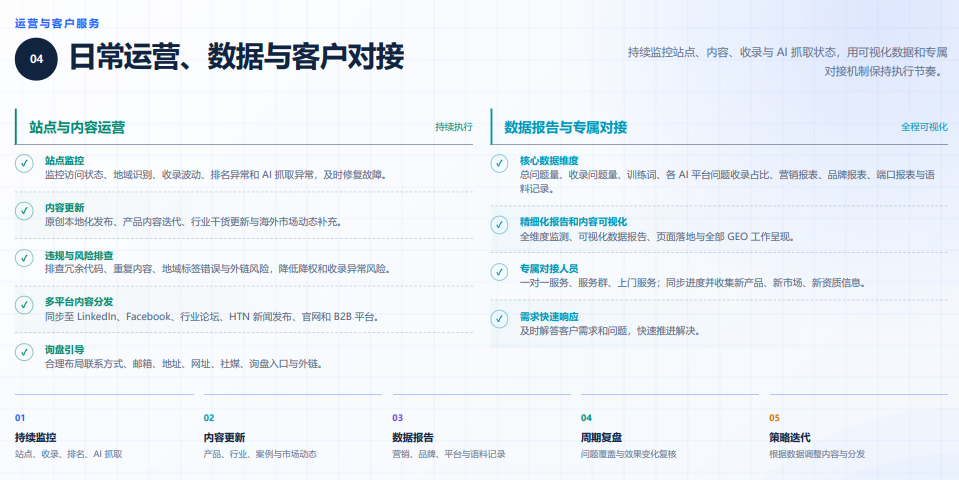Click the description starting 一对一服务
This screenshot has width=959, height=480.
[693, 283]
